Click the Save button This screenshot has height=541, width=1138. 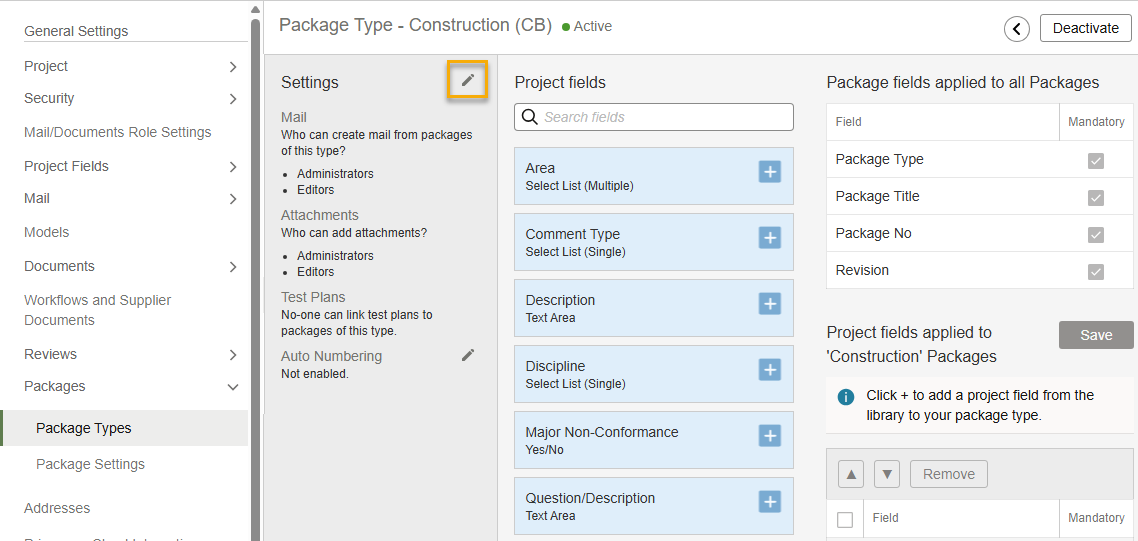pyautogui.click(x=1095, y=335)
